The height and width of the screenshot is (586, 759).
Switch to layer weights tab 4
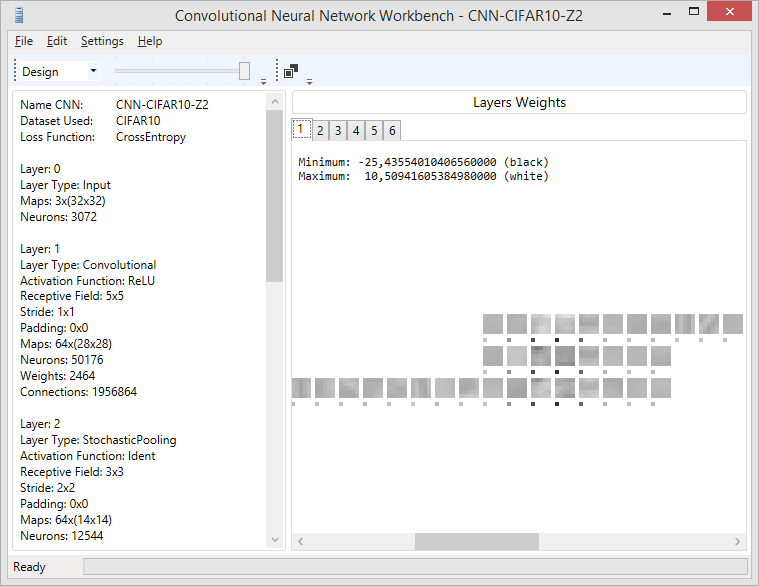[356, 131]
